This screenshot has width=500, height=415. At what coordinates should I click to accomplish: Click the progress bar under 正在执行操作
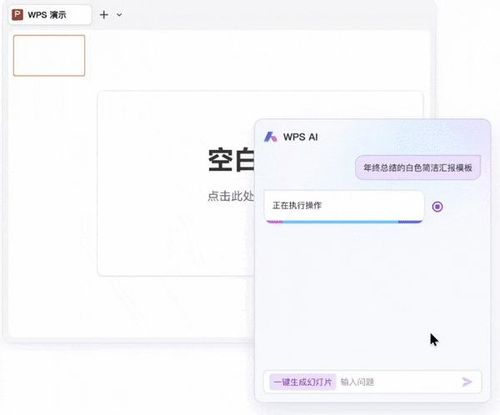point(344,221)
